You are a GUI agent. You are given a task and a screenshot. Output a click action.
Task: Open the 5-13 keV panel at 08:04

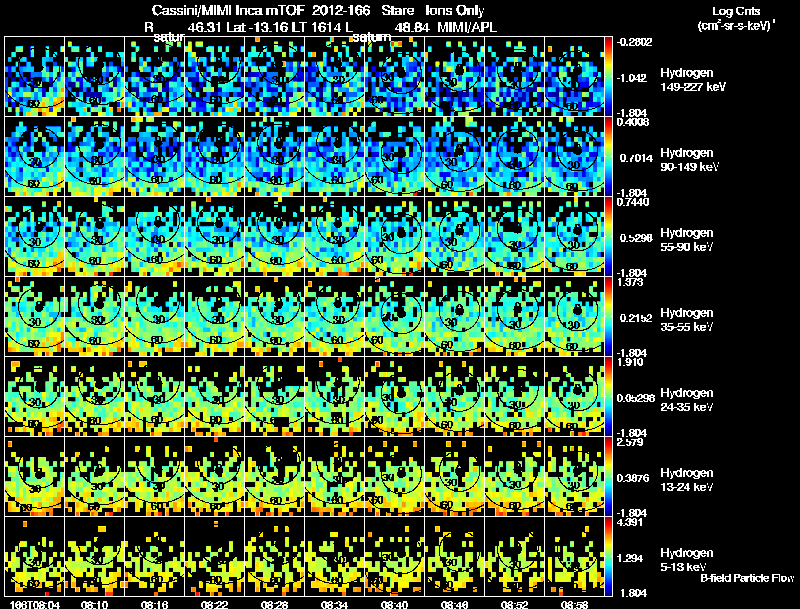coord(35,557)
